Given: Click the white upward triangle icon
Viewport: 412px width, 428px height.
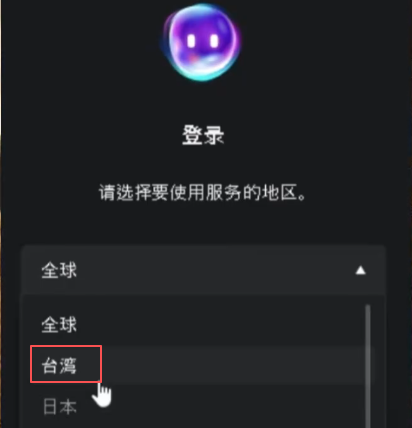Looking at the screenshot, I should point(360,270).
